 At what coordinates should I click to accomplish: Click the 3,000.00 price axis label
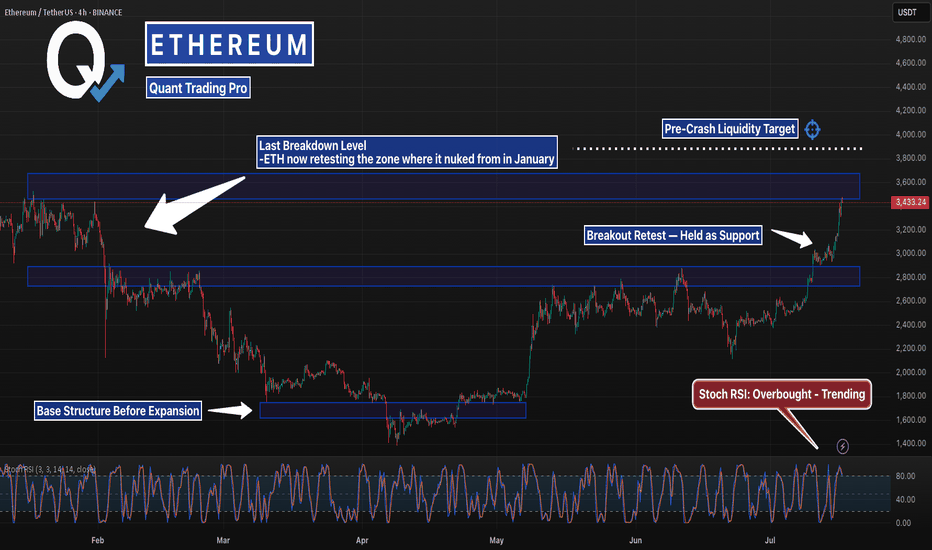[x=911, y=253]
